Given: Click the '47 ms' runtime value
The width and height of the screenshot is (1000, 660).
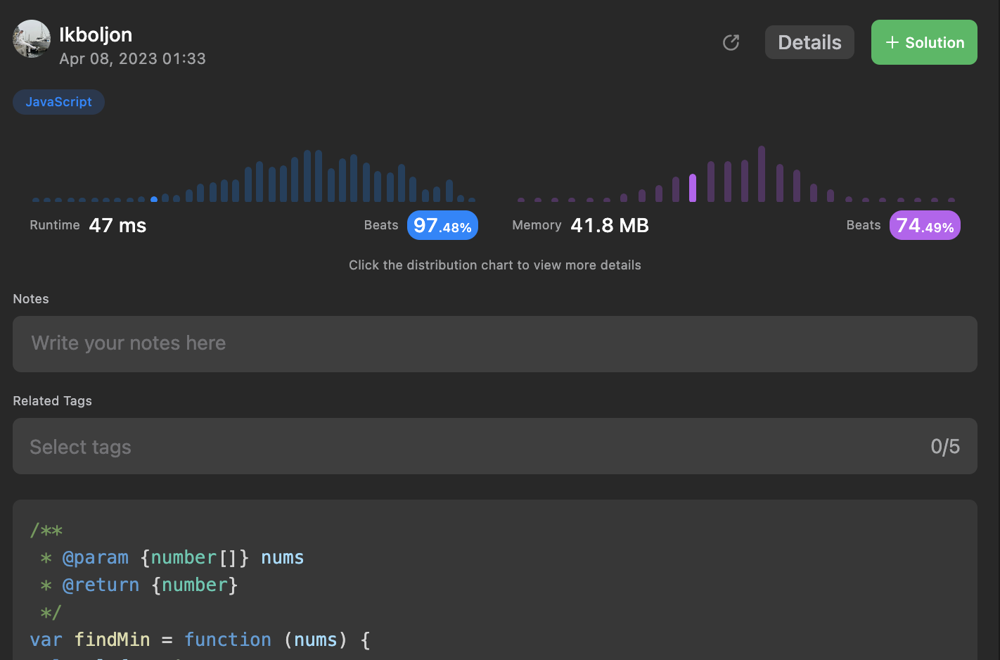Looking at the screenshot, I should pyautogui.click(x=117, y=225).
